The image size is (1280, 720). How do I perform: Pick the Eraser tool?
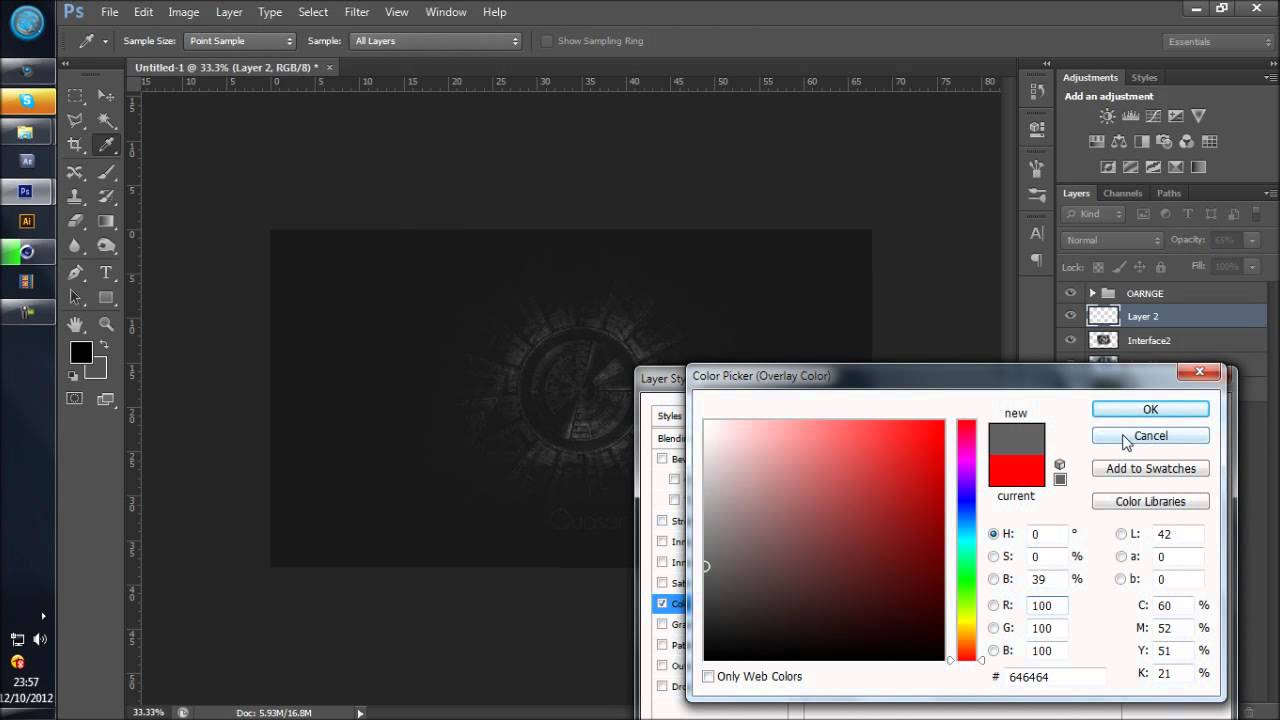(75, 221)
